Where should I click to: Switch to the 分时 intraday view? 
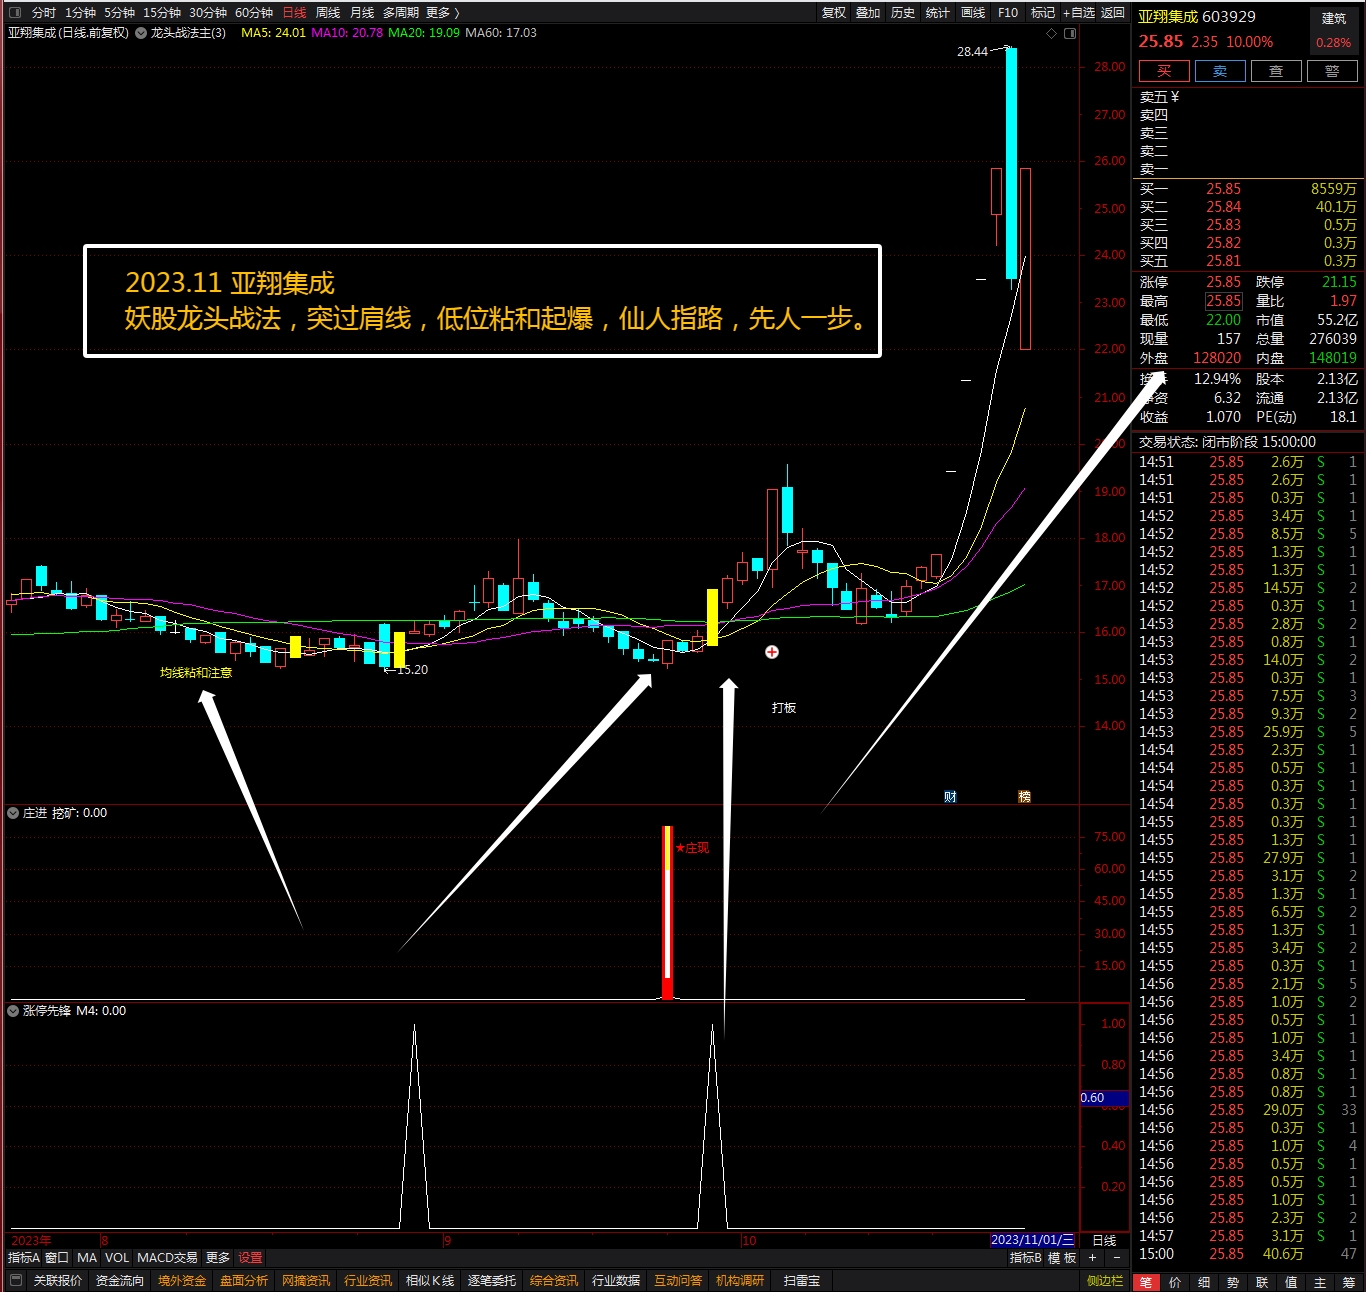(x=43, y=13)
